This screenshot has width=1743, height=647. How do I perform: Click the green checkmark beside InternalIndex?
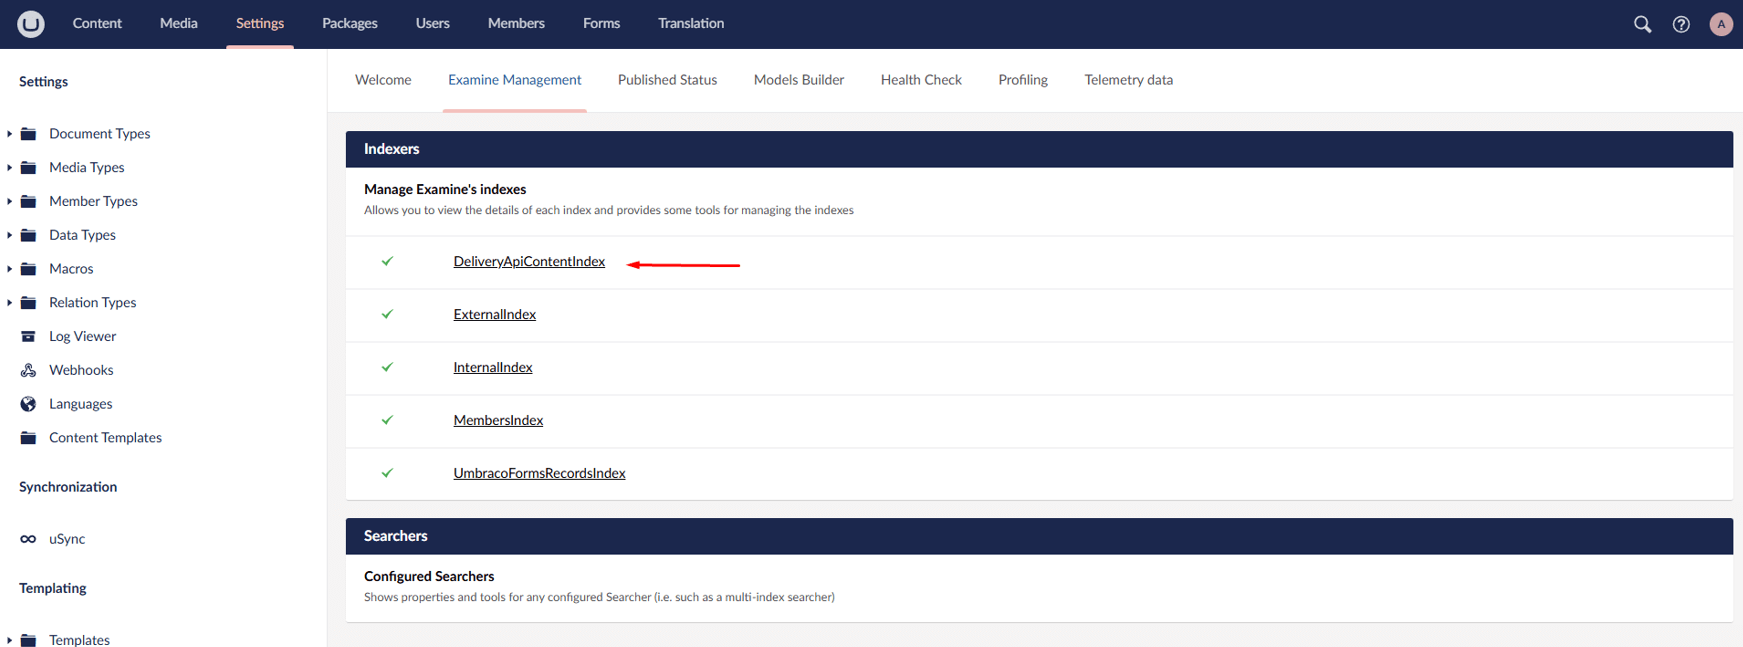387,367
